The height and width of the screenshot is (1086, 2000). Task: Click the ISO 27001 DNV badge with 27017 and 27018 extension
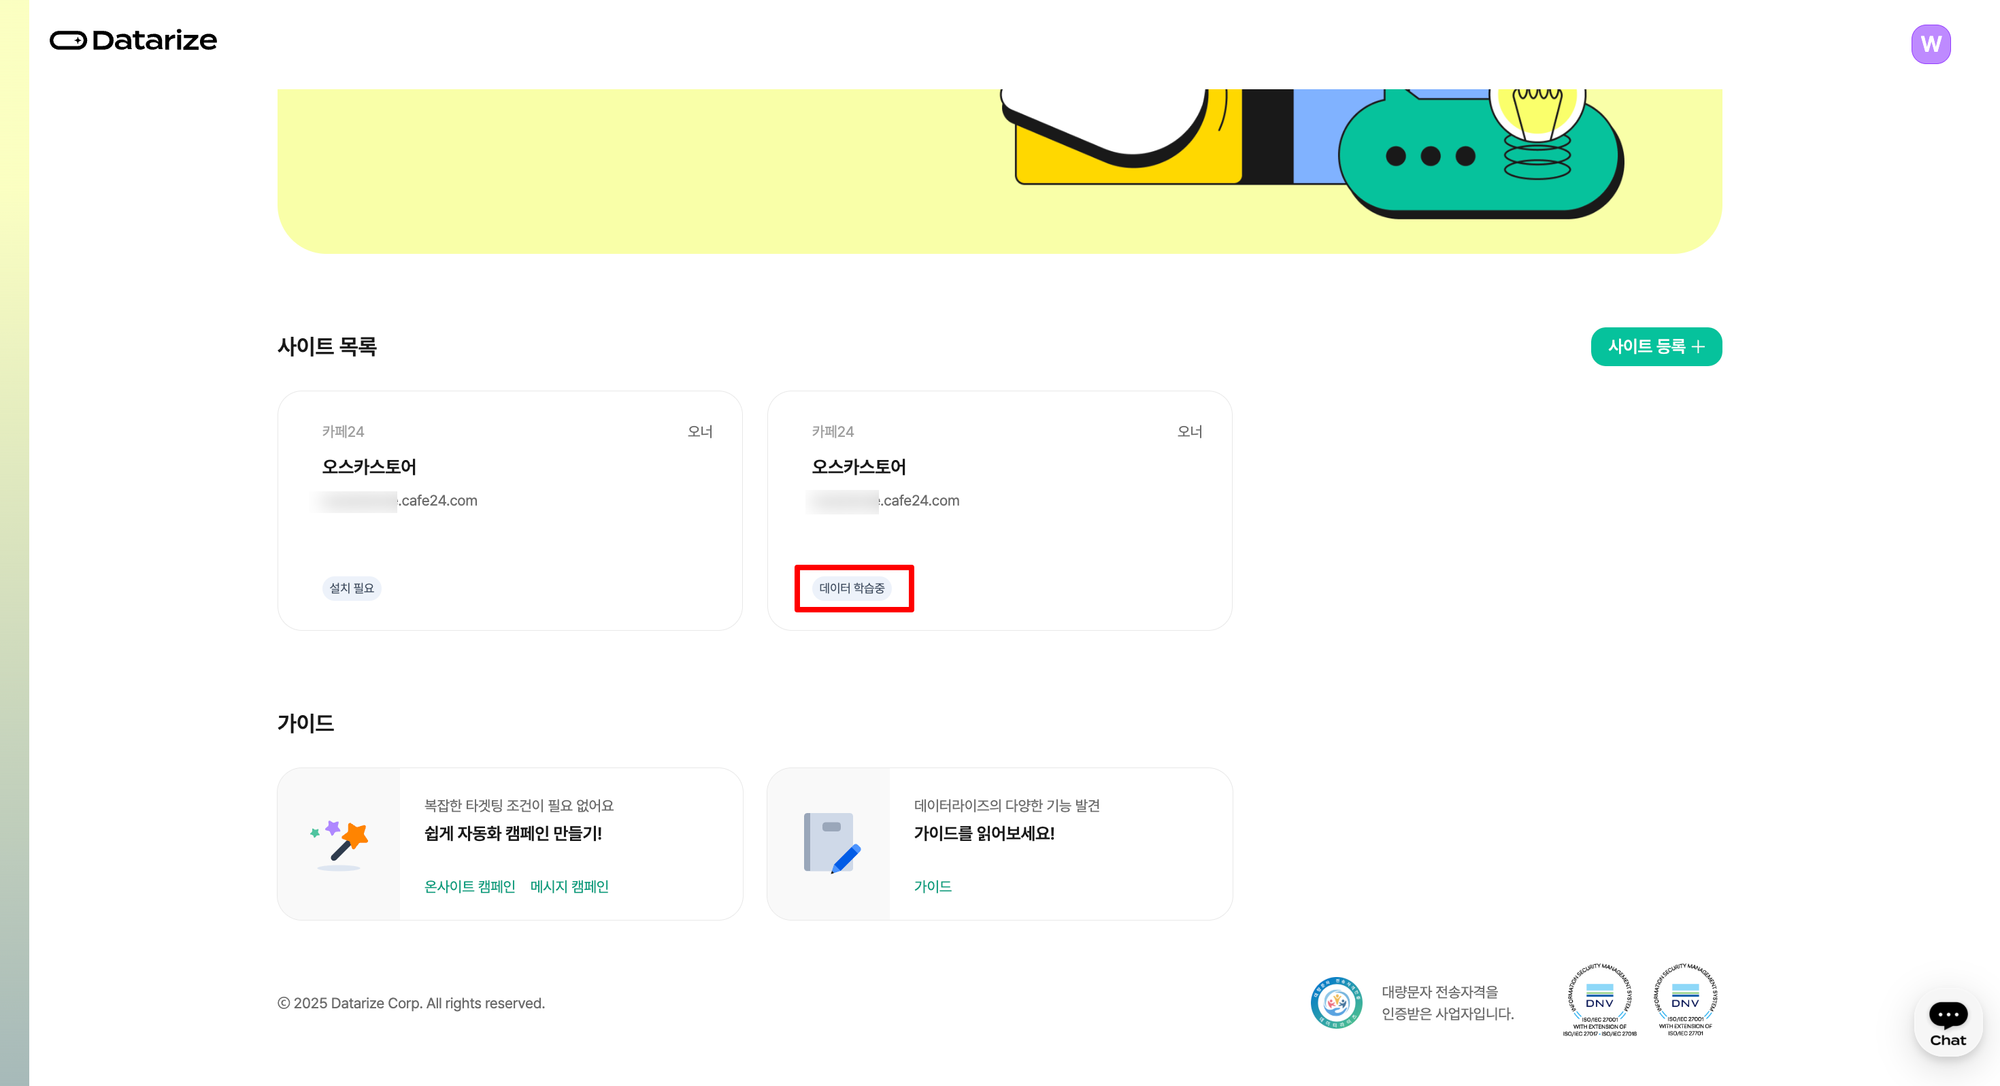pyautogui.click(x=1599, y=1000)
